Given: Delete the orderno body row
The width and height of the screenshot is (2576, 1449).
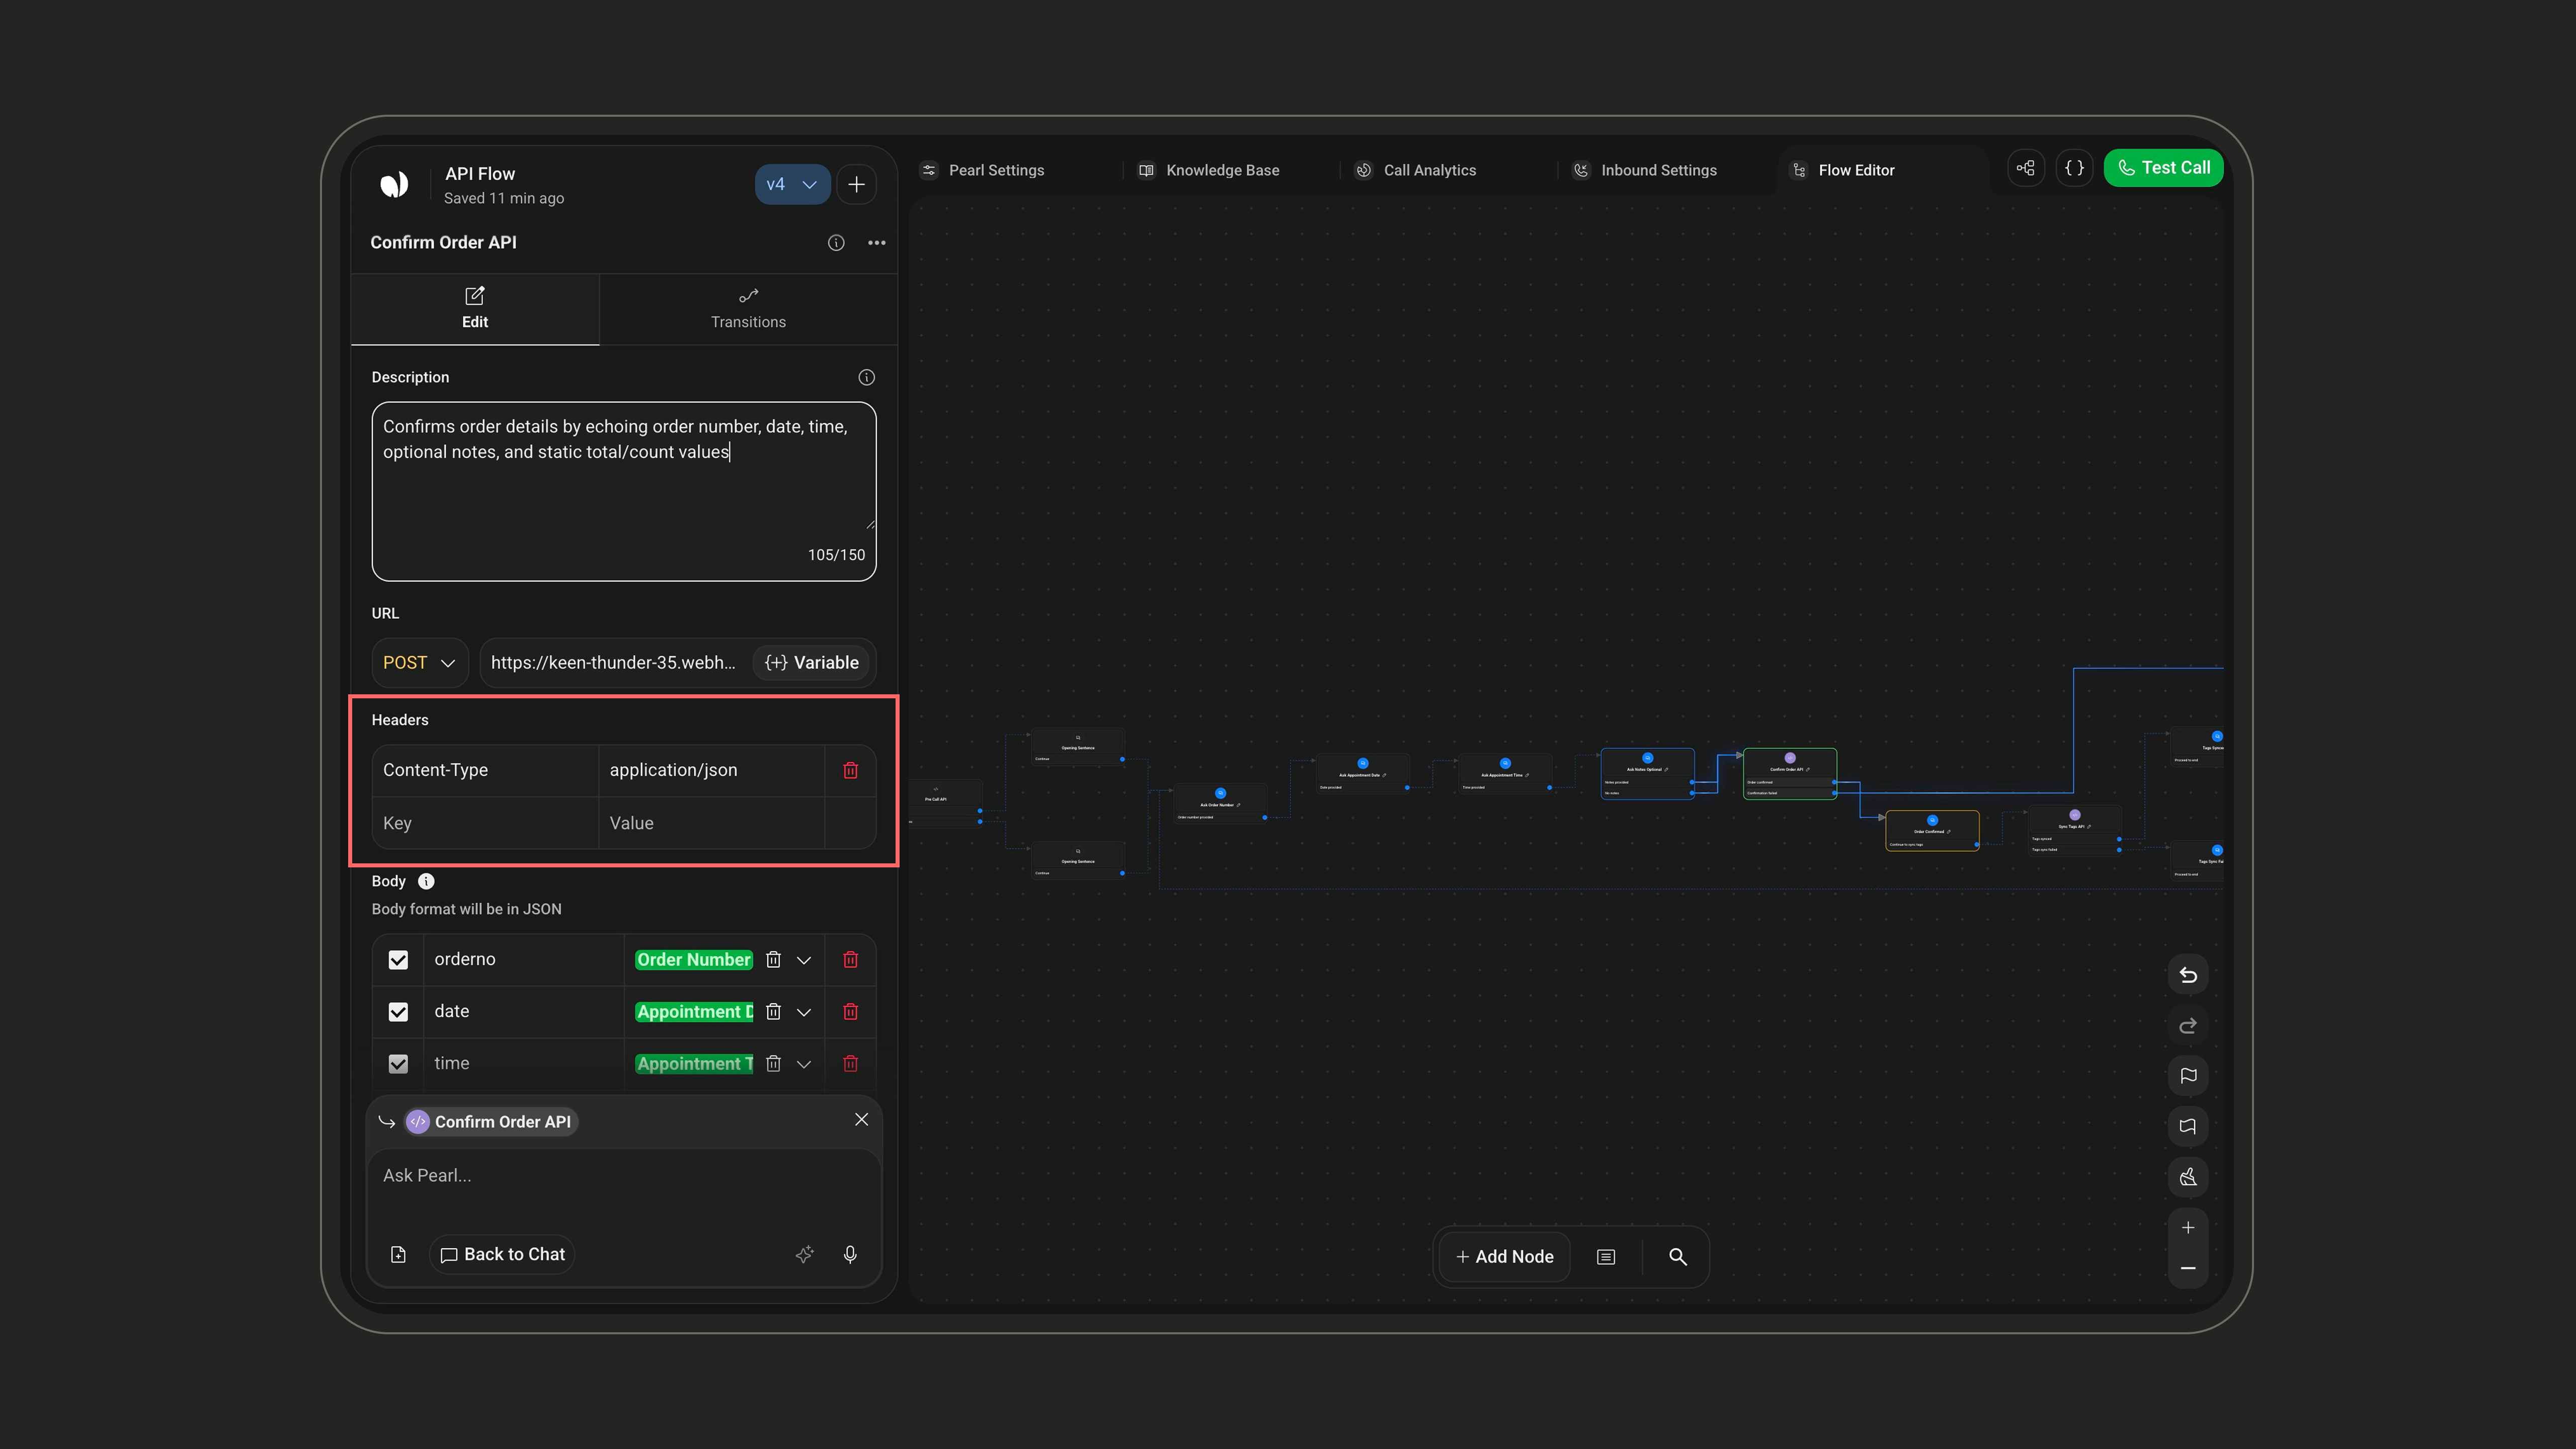Looking at the screenshot, I should (850, 960).
